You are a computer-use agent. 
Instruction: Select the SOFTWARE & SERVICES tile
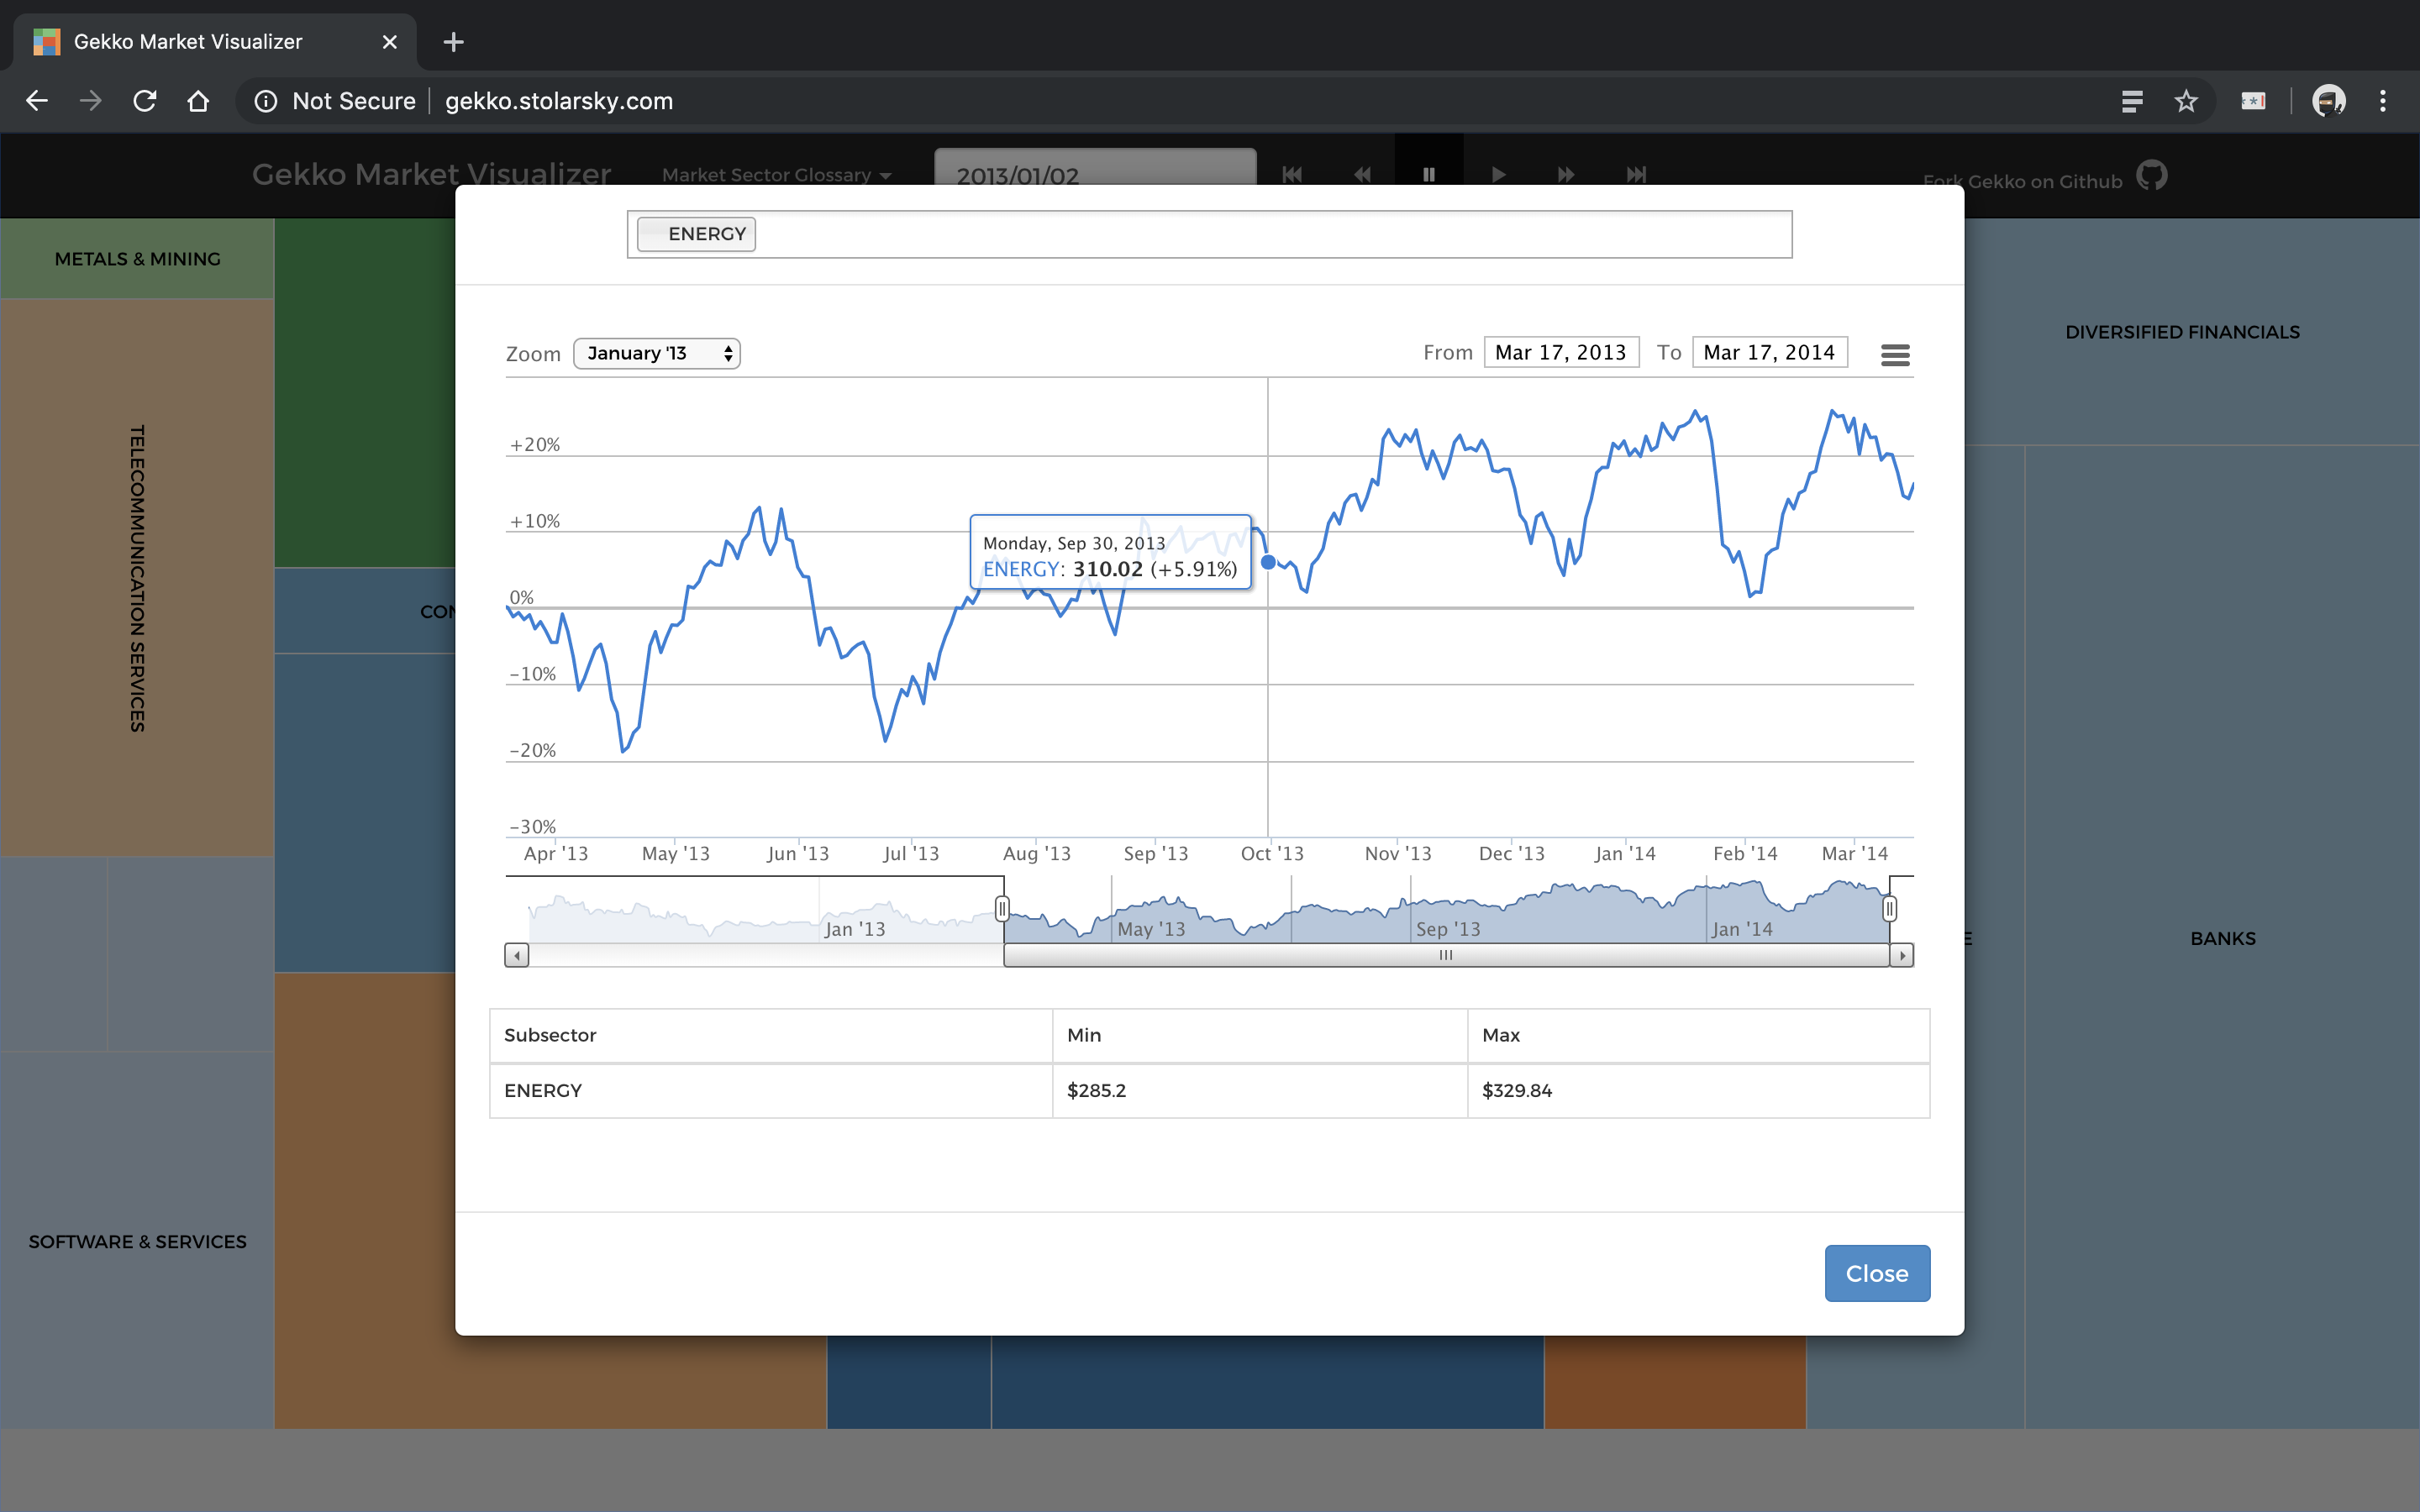click(x=137, y=1241)
